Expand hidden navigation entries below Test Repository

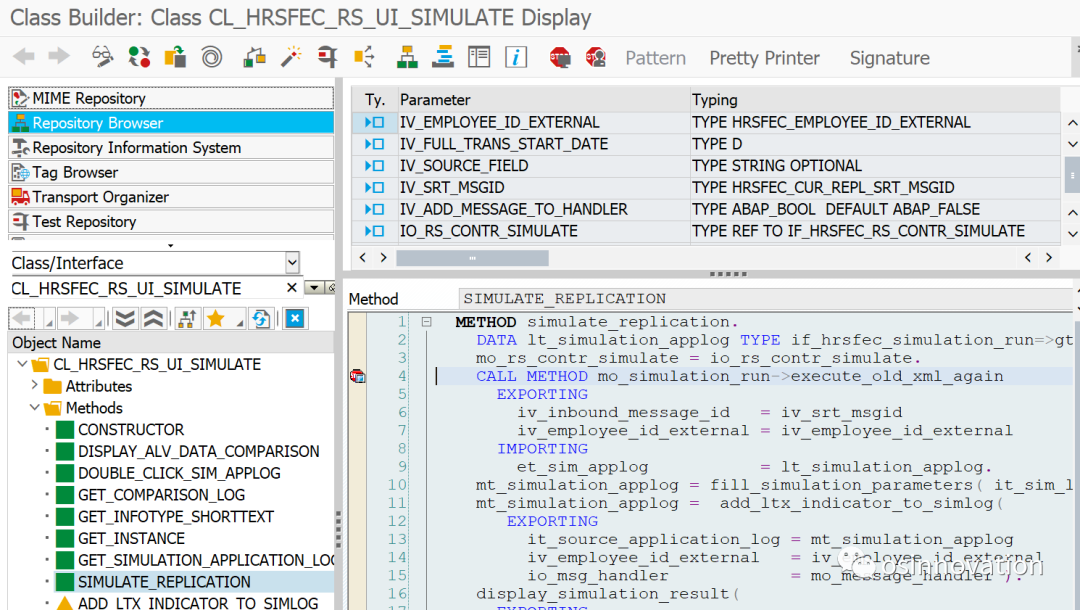170,245
